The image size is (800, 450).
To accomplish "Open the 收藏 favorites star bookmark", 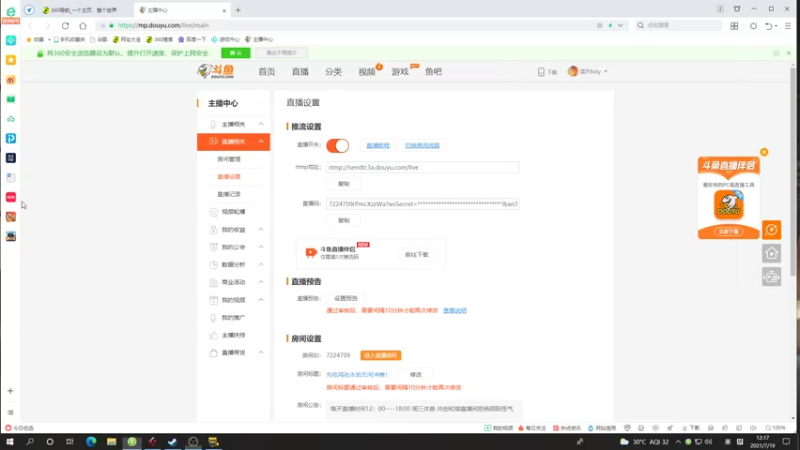I will coord(35,39).
